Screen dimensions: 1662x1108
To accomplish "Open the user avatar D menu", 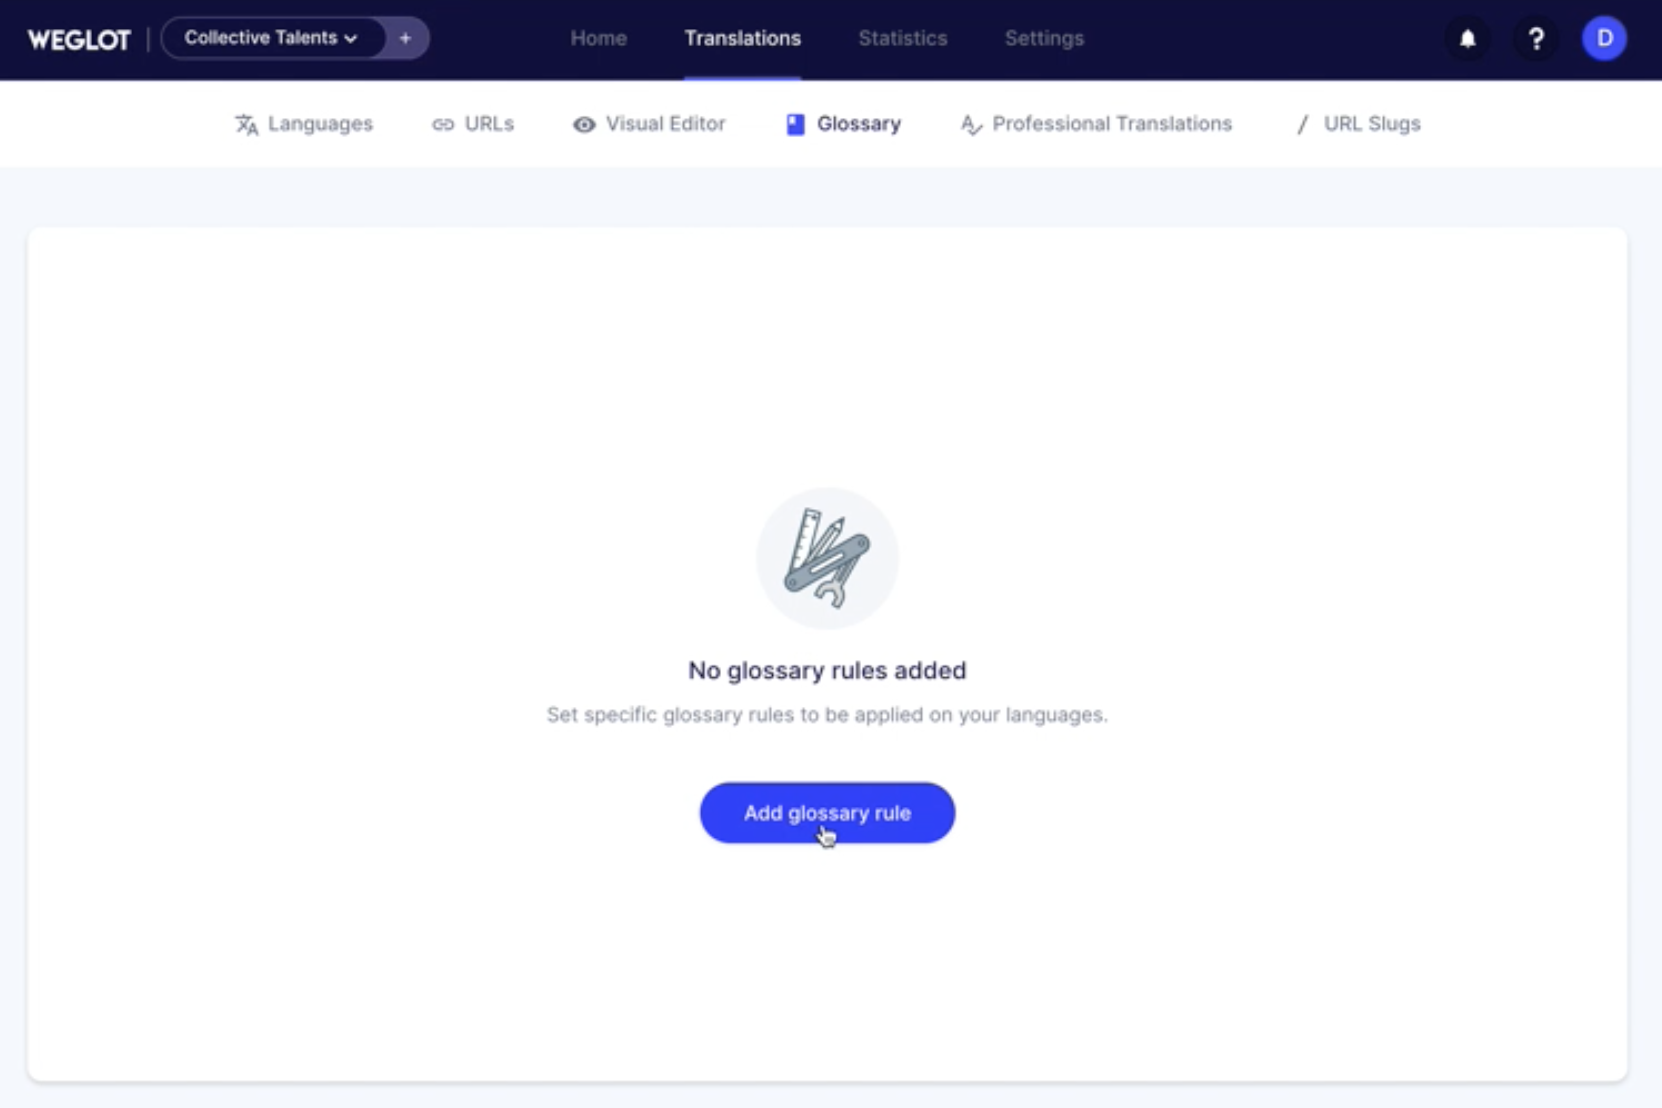I will 1604,39.
